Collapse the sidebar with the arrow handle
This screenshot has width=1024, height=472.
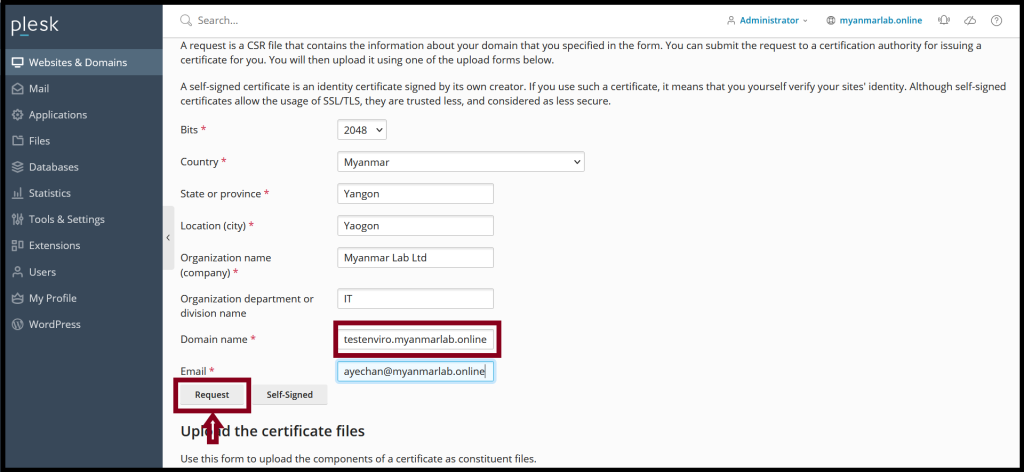[168, 238]
